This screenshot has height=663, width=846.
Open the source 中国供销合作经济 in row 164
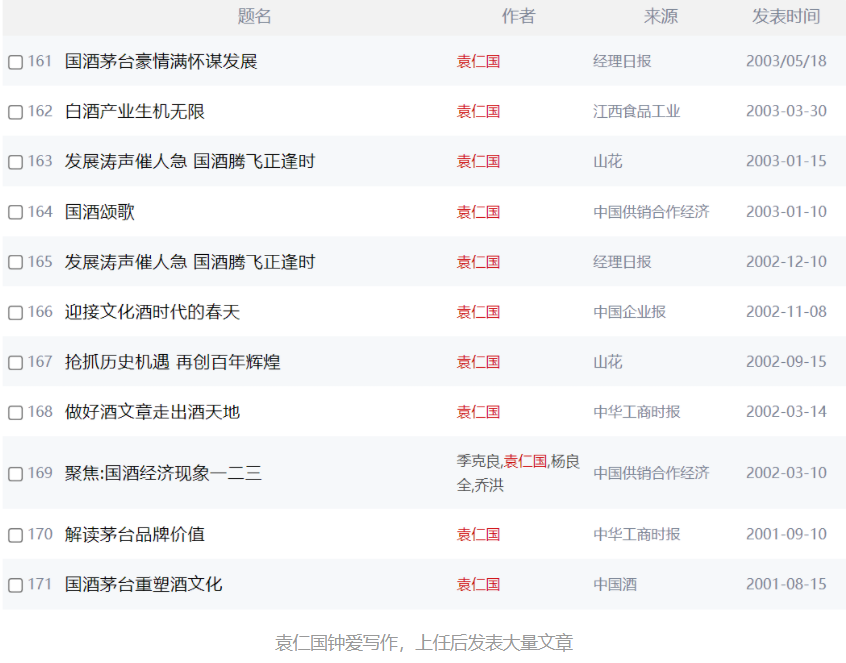[652, 211]
